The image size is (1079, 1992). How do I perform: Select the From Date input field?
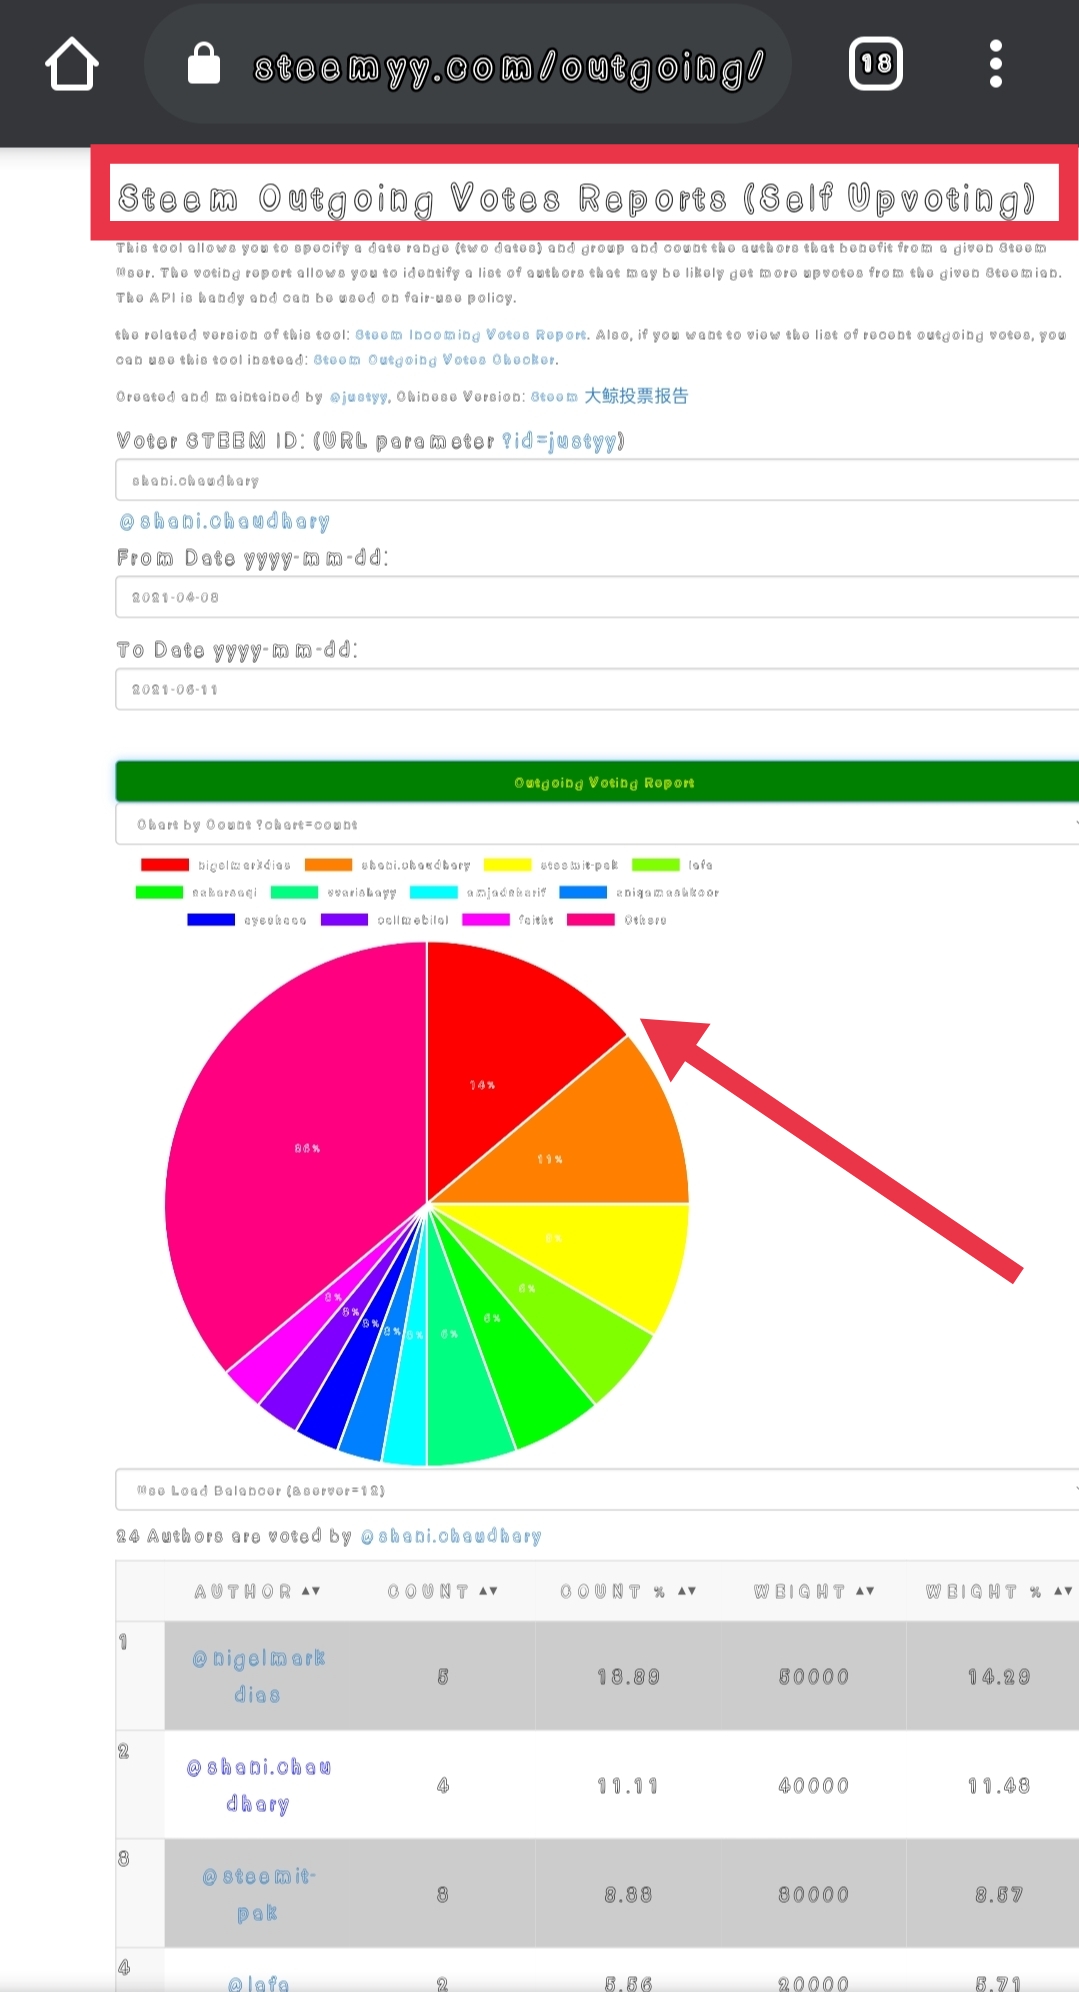[597, 597]
